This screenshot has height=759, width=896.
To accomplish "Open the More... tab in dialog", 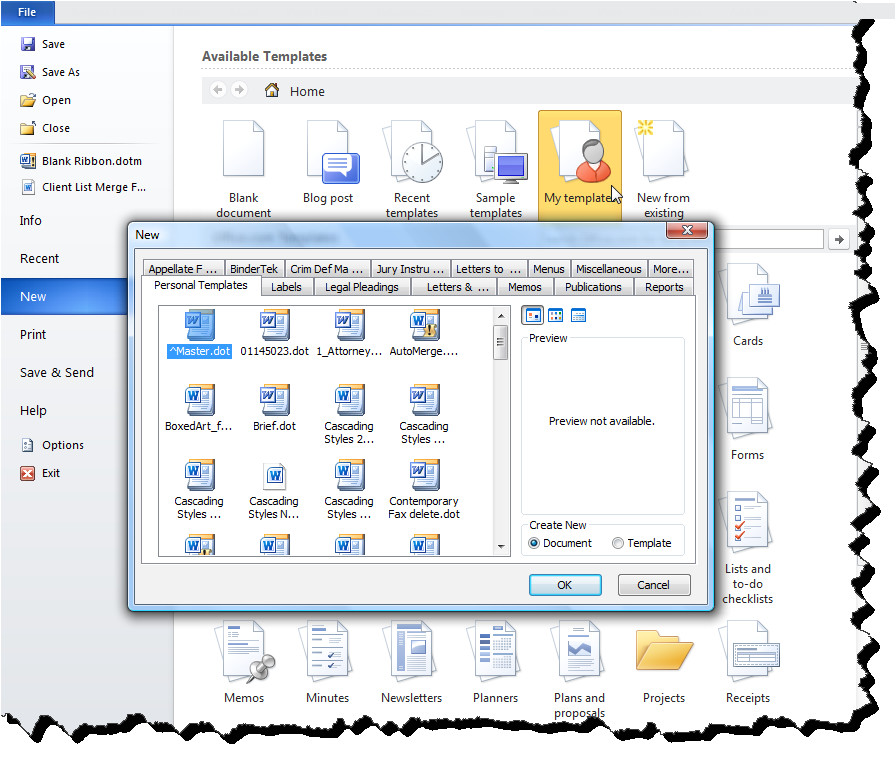I will click(670, 269).
